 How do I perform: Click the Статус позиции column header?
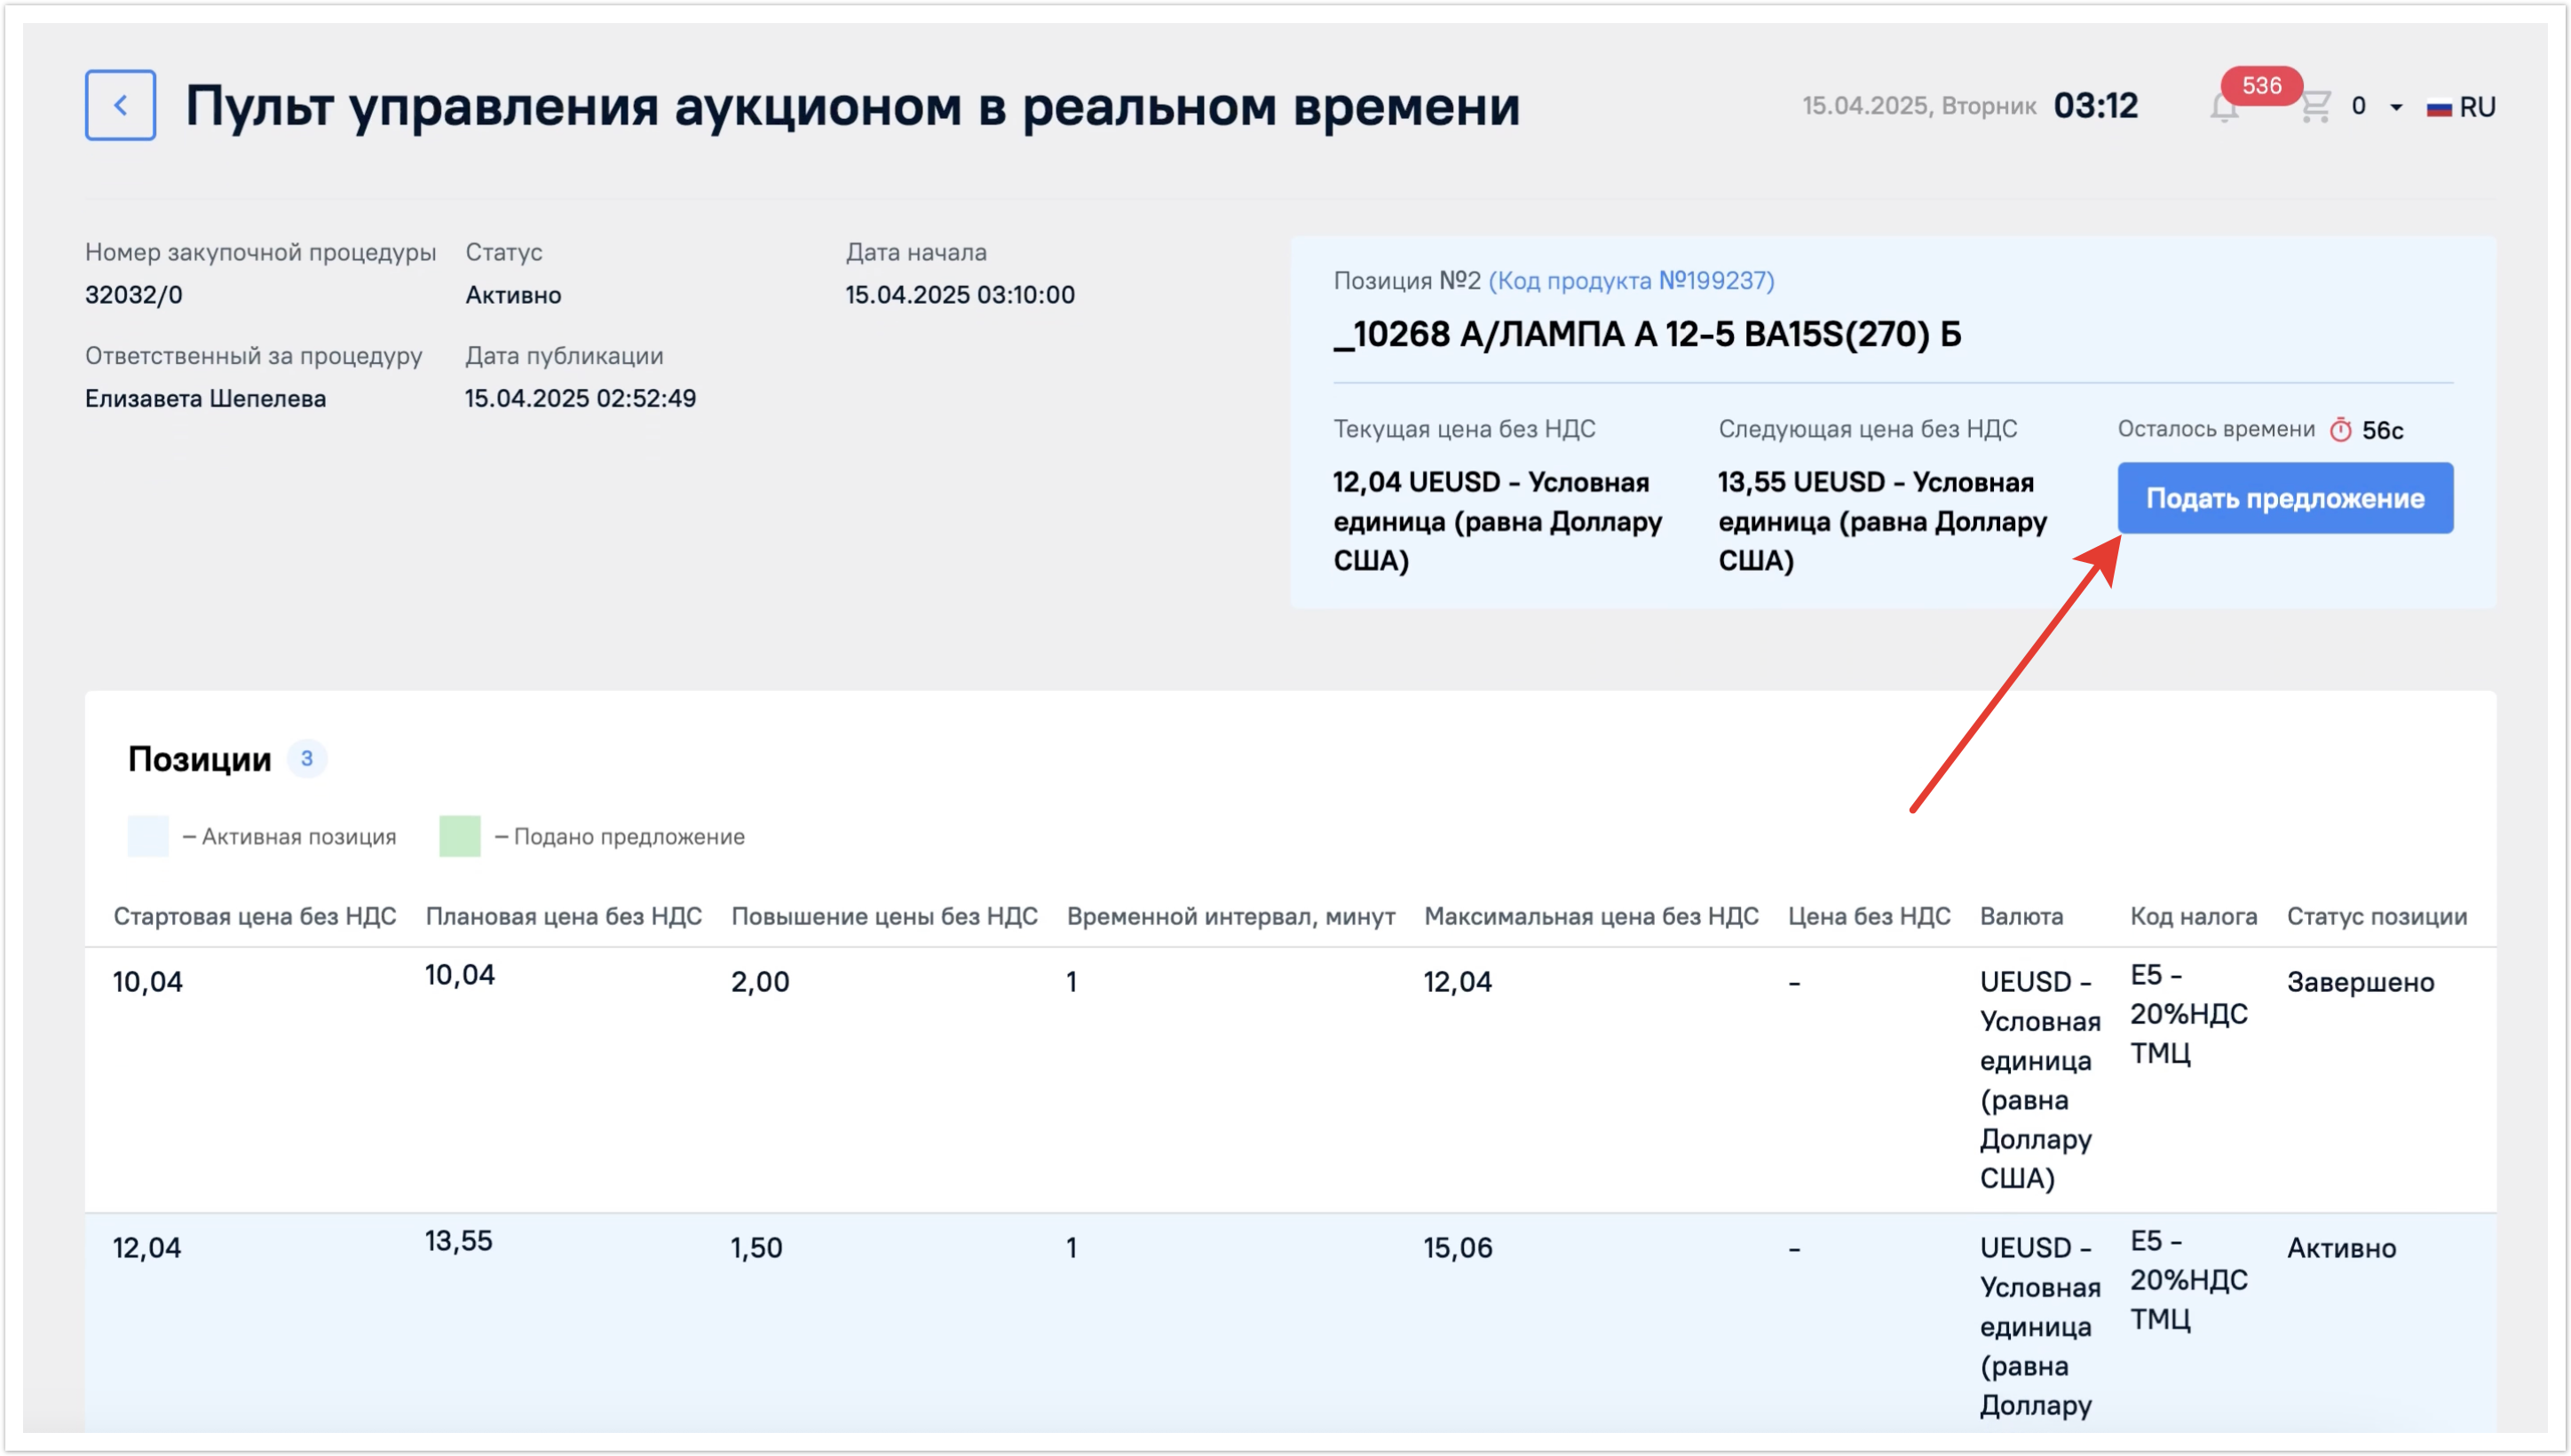[x=2376, y=916]
